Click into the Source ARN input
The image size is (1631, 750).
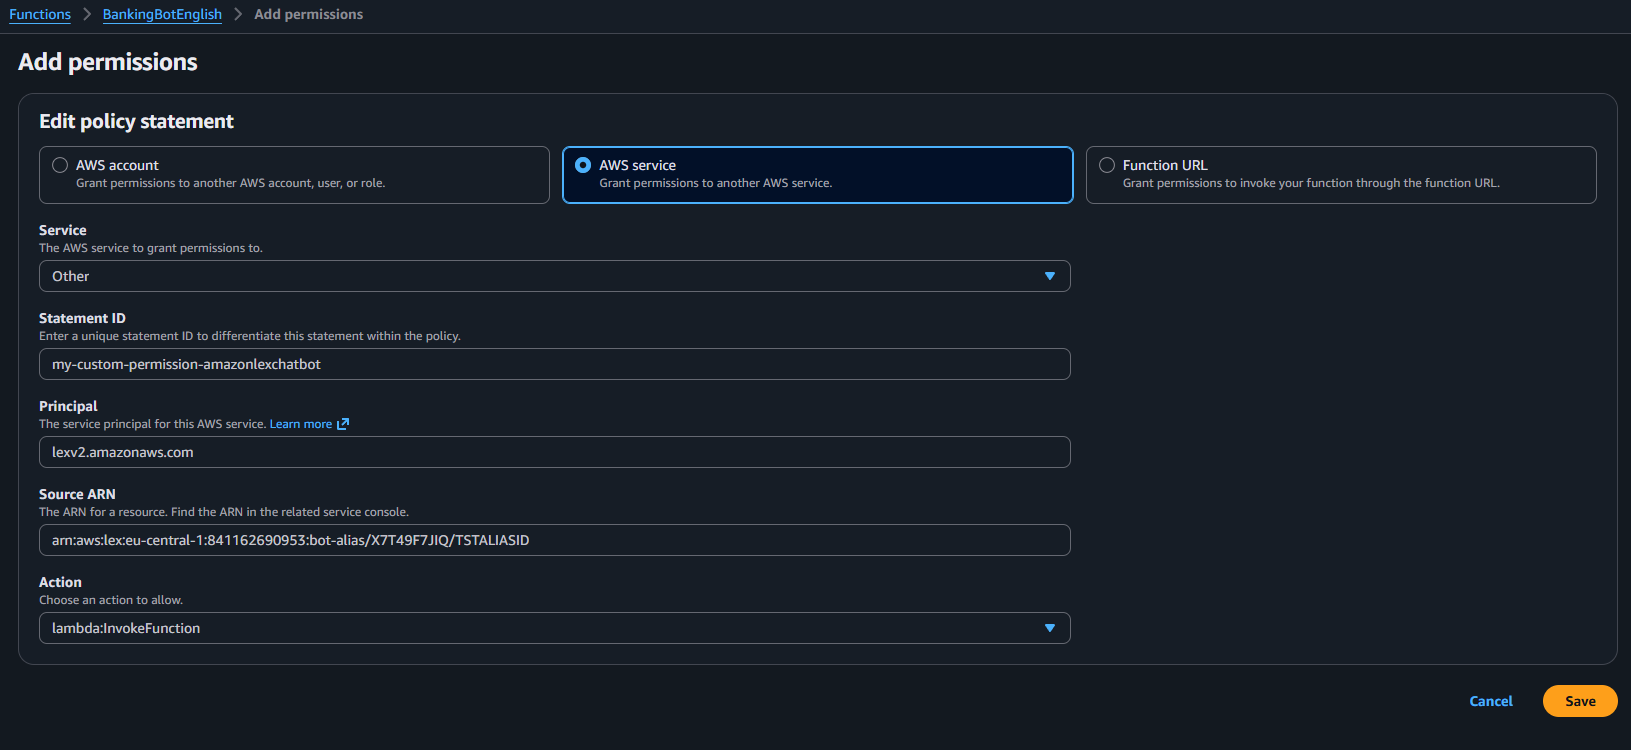554,540
